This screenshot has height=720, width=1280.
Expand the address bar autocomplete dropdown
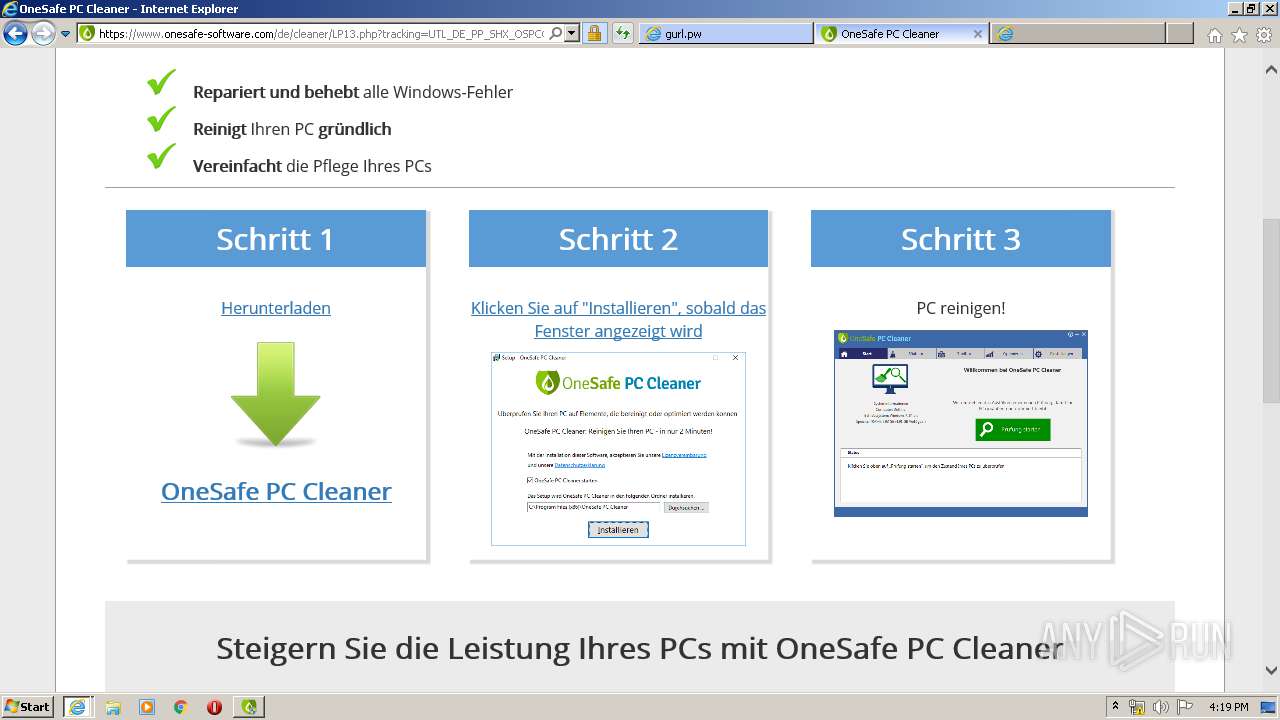pos(572,33)
